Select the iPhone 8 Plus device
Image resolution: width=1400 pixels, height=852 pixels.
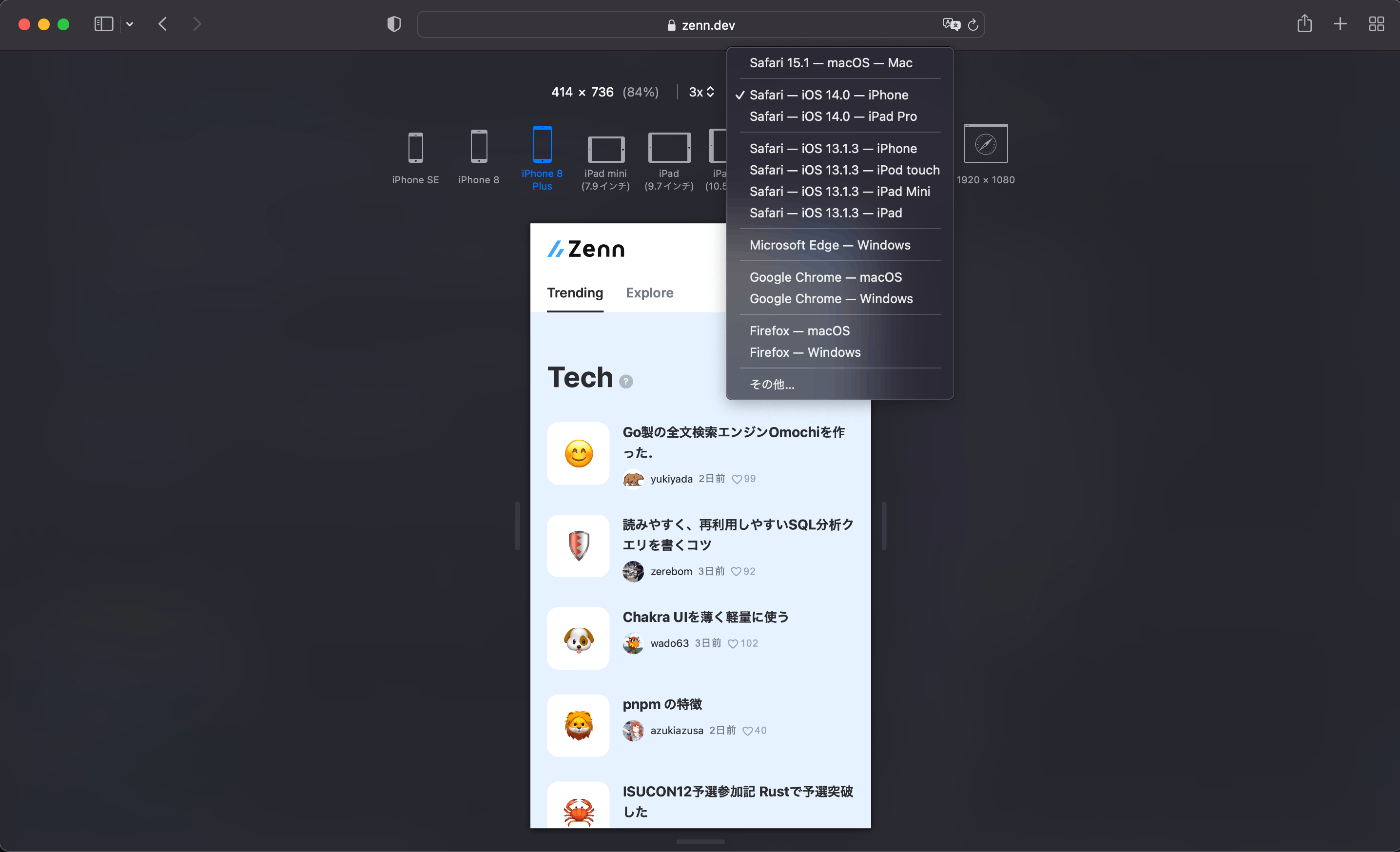pos(542,158)
